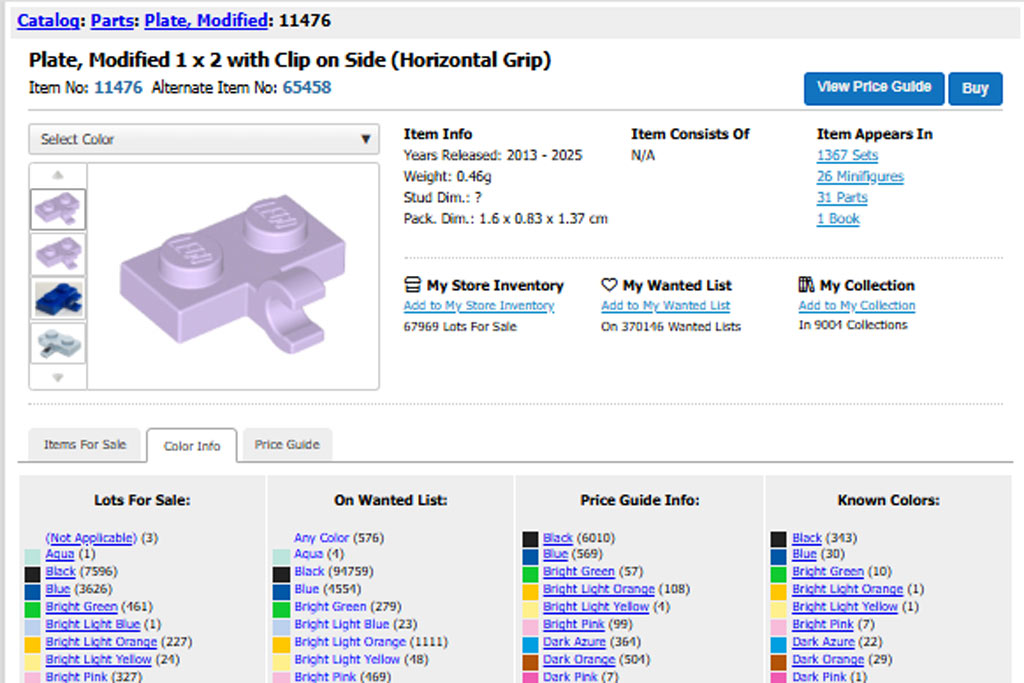Click the My Wanted List heart icon
This screenshot has width=1024, height=683.
point(609,285)
